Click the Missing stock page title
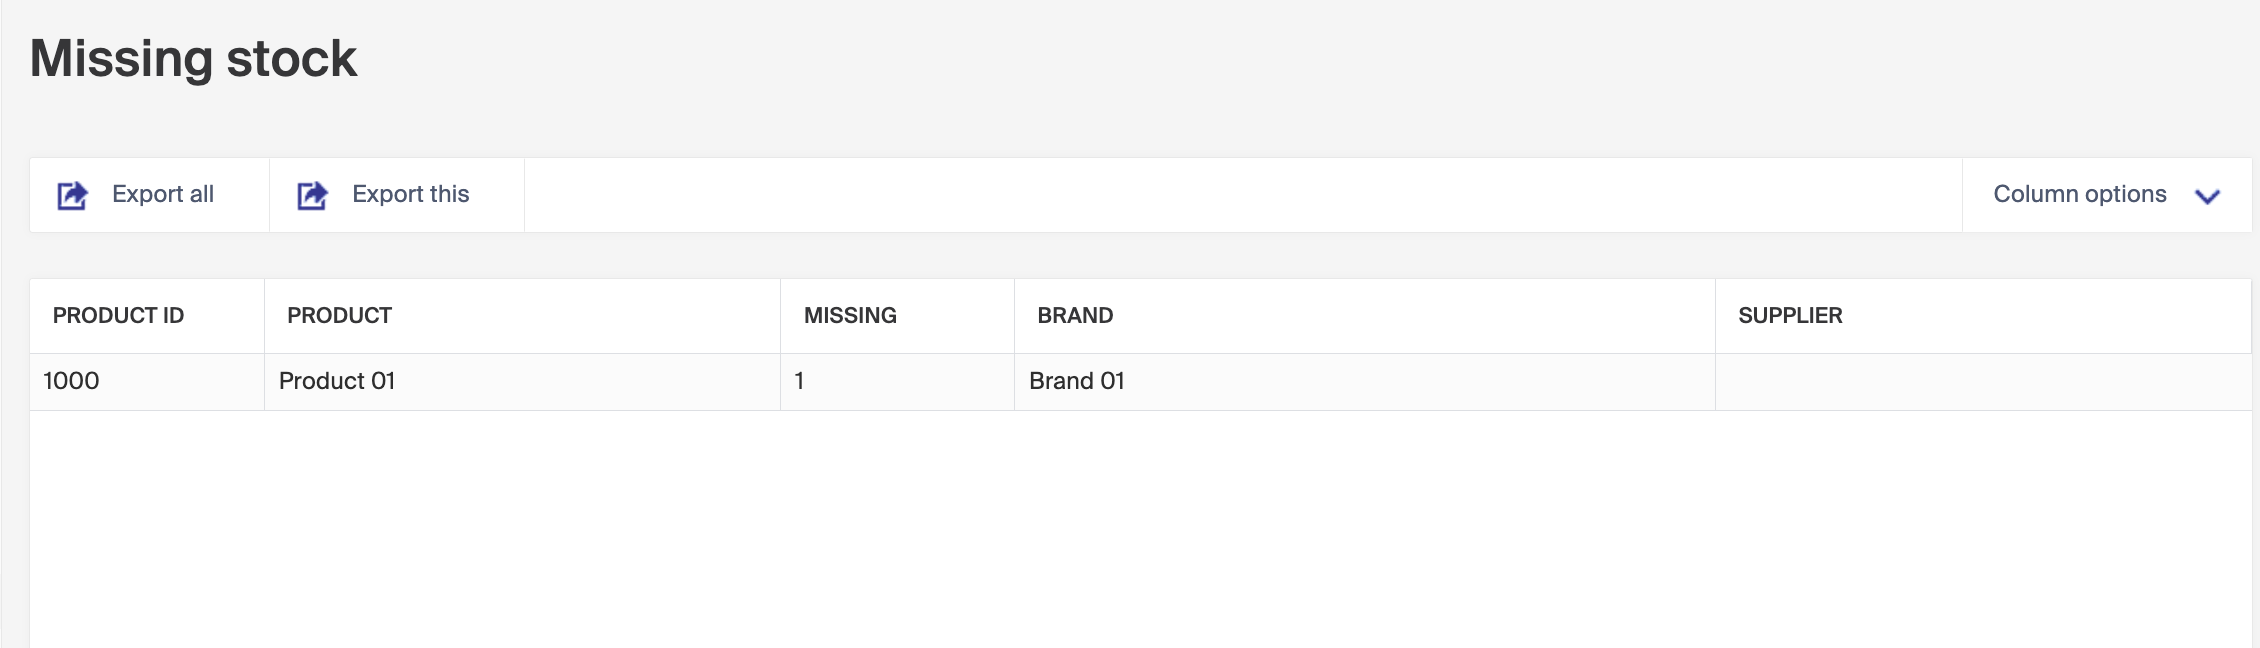Viewport: 2260px width, 648px height. (x=193, y=59)
